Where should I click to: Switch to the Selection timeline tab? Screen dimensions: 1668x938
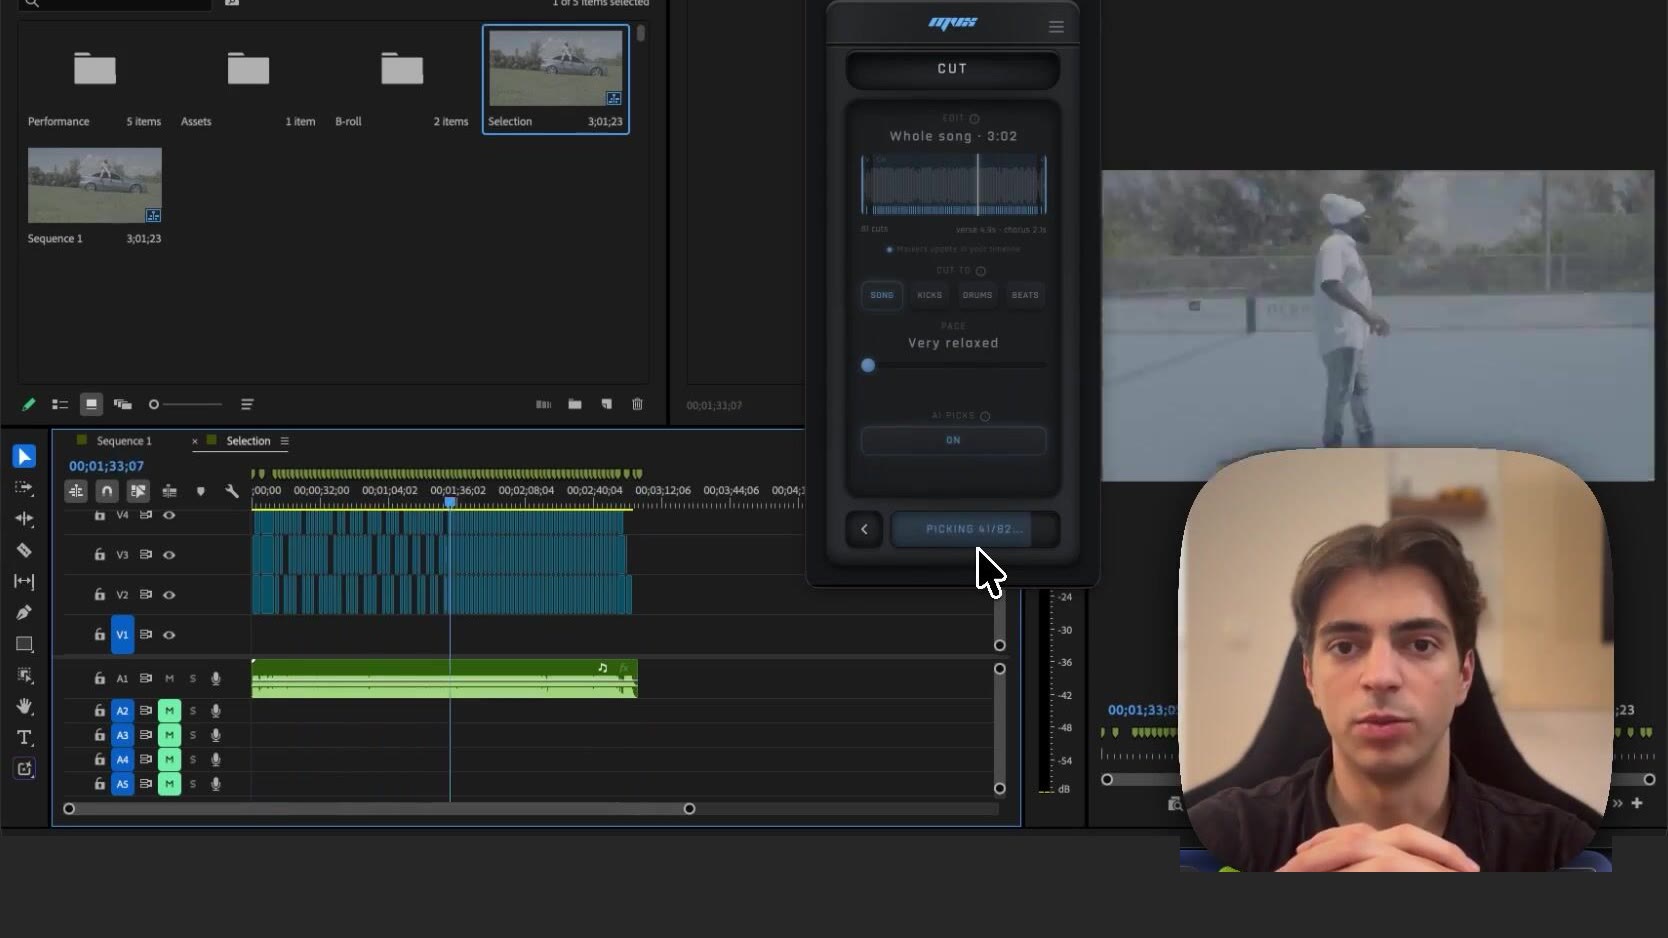coord(248,441)
